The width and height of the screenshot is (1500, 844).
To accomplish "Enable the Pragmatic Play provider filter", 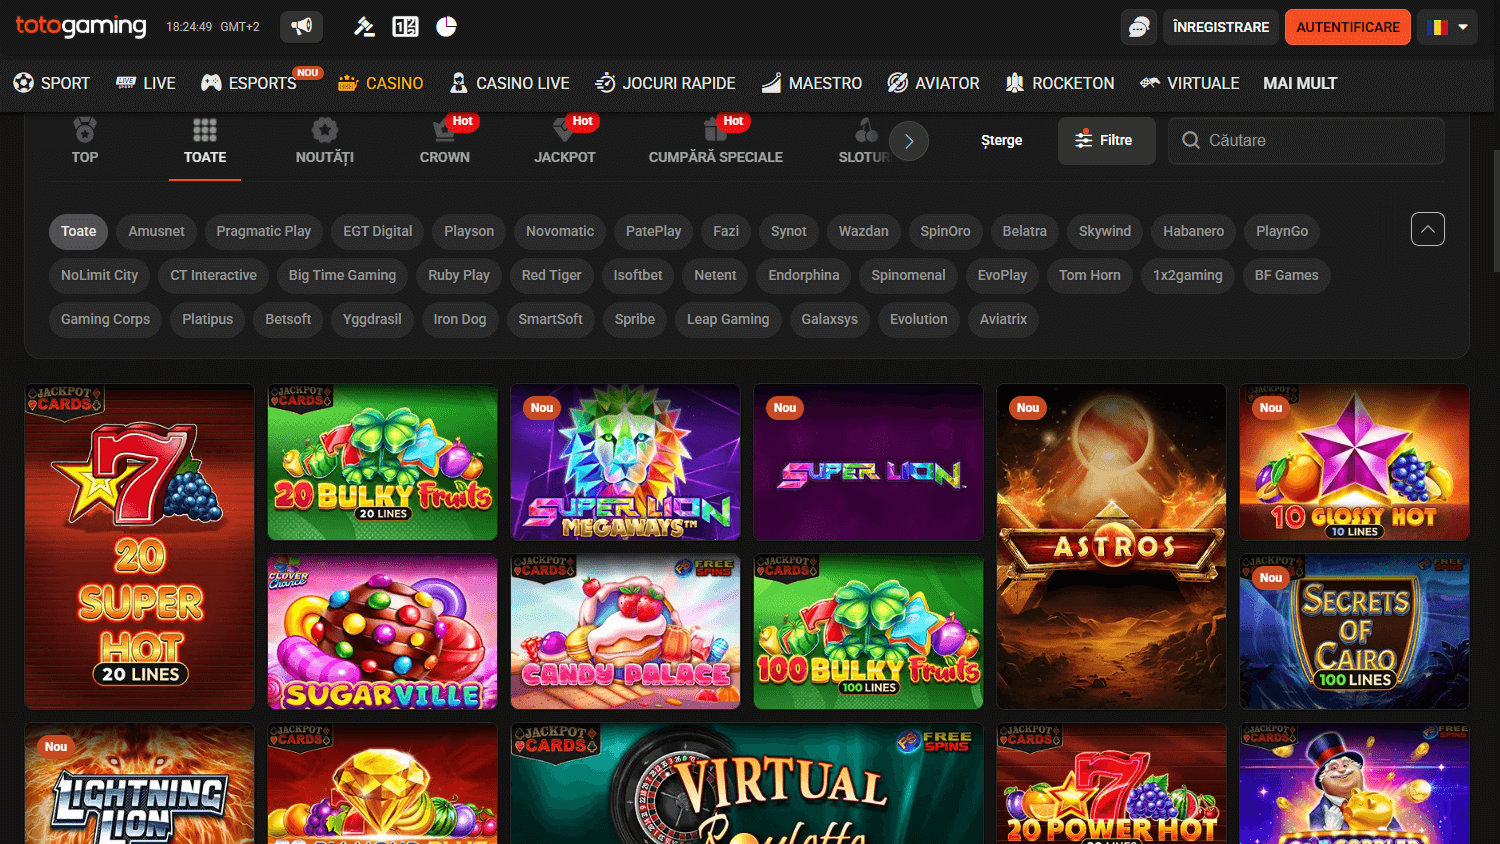I will tap(263, 231).
